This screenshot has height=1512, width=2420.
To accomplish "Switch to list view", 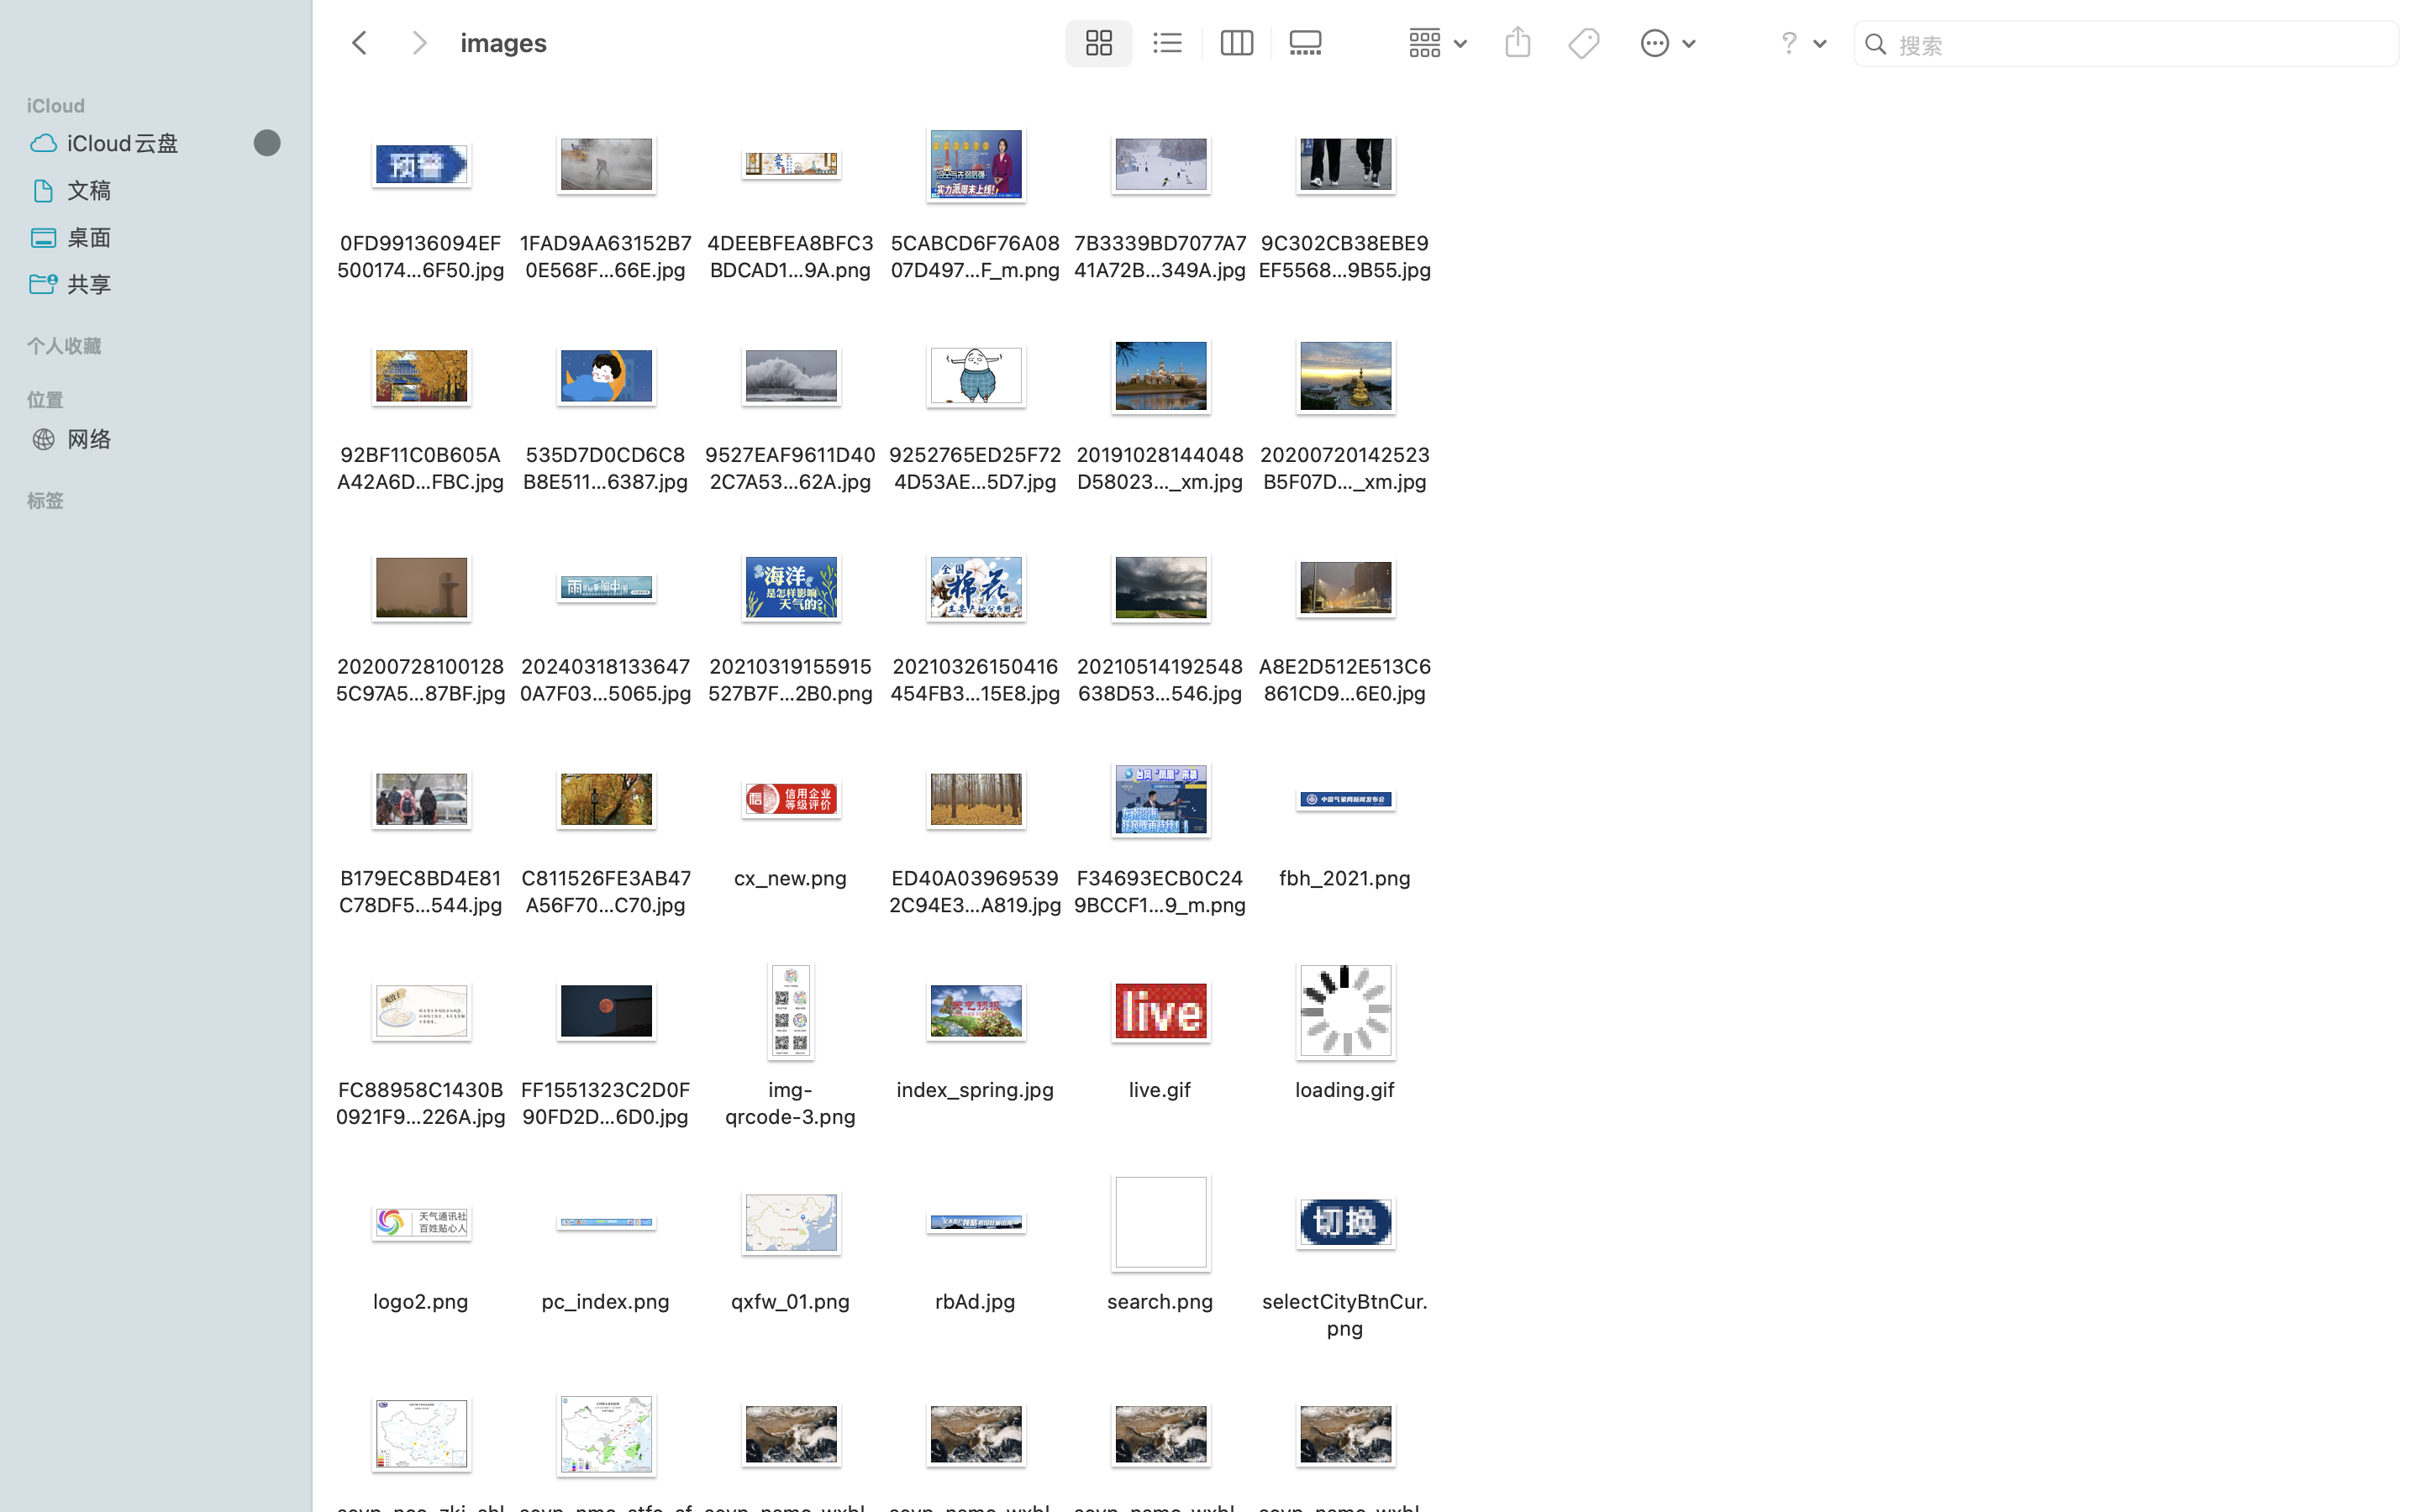I will click(1167, 43).
